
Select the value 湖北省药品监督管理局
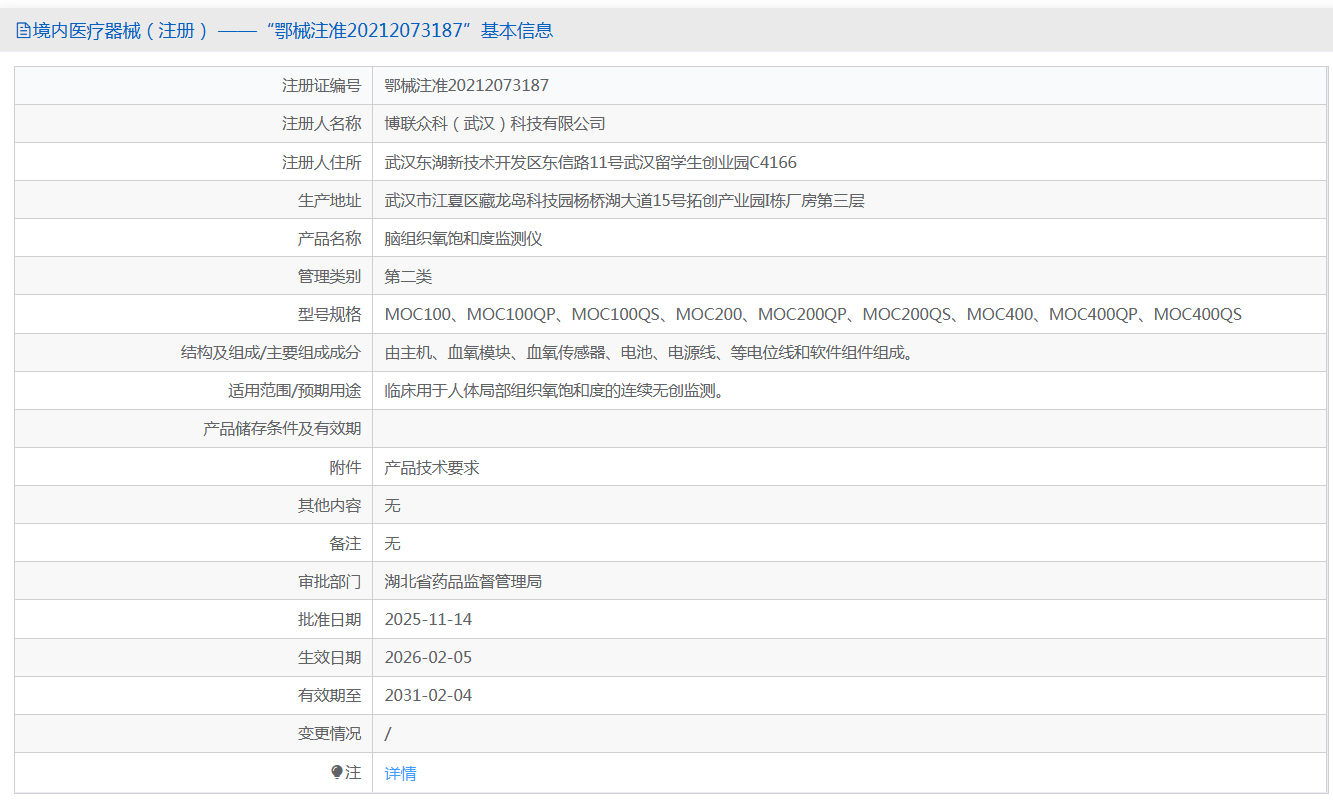[x=464, y=581]
